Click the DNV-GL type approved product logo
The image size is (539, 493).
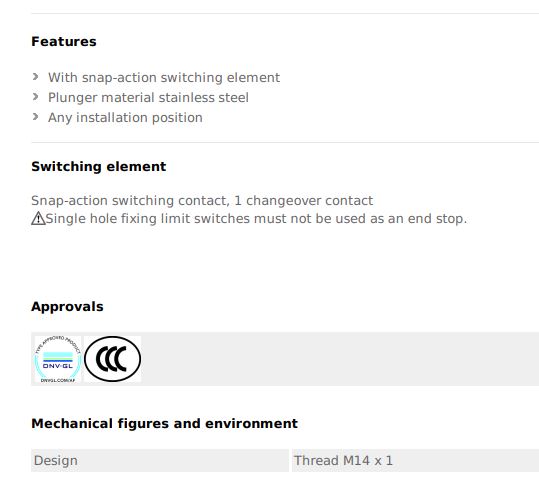(x=58, y=359)
